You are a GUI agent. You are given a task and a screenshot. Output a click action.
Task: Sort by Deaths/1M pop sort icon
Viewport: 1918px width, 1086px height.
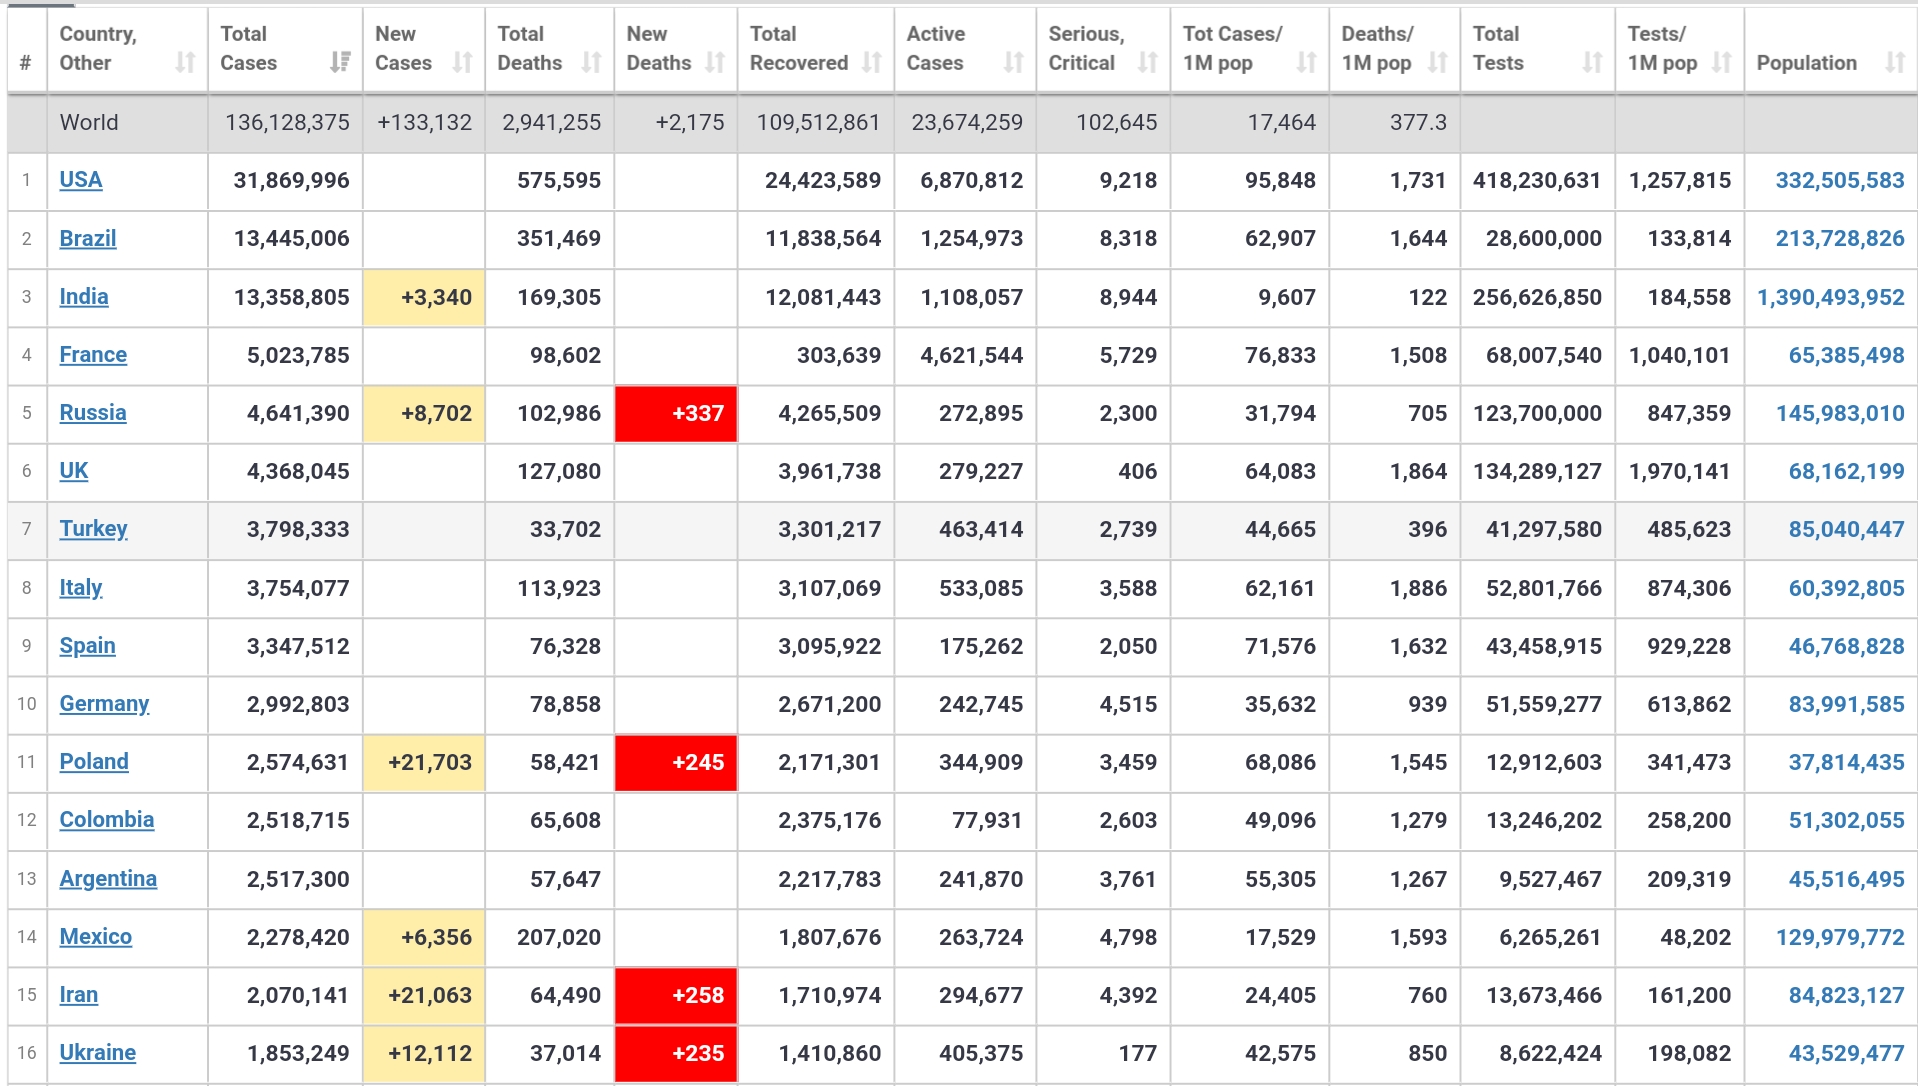click(x=1438, y=63)
